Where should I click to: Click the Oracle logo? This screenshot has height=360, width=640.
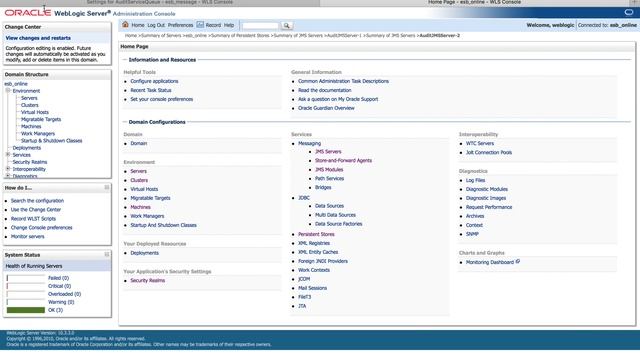(28, 13)
